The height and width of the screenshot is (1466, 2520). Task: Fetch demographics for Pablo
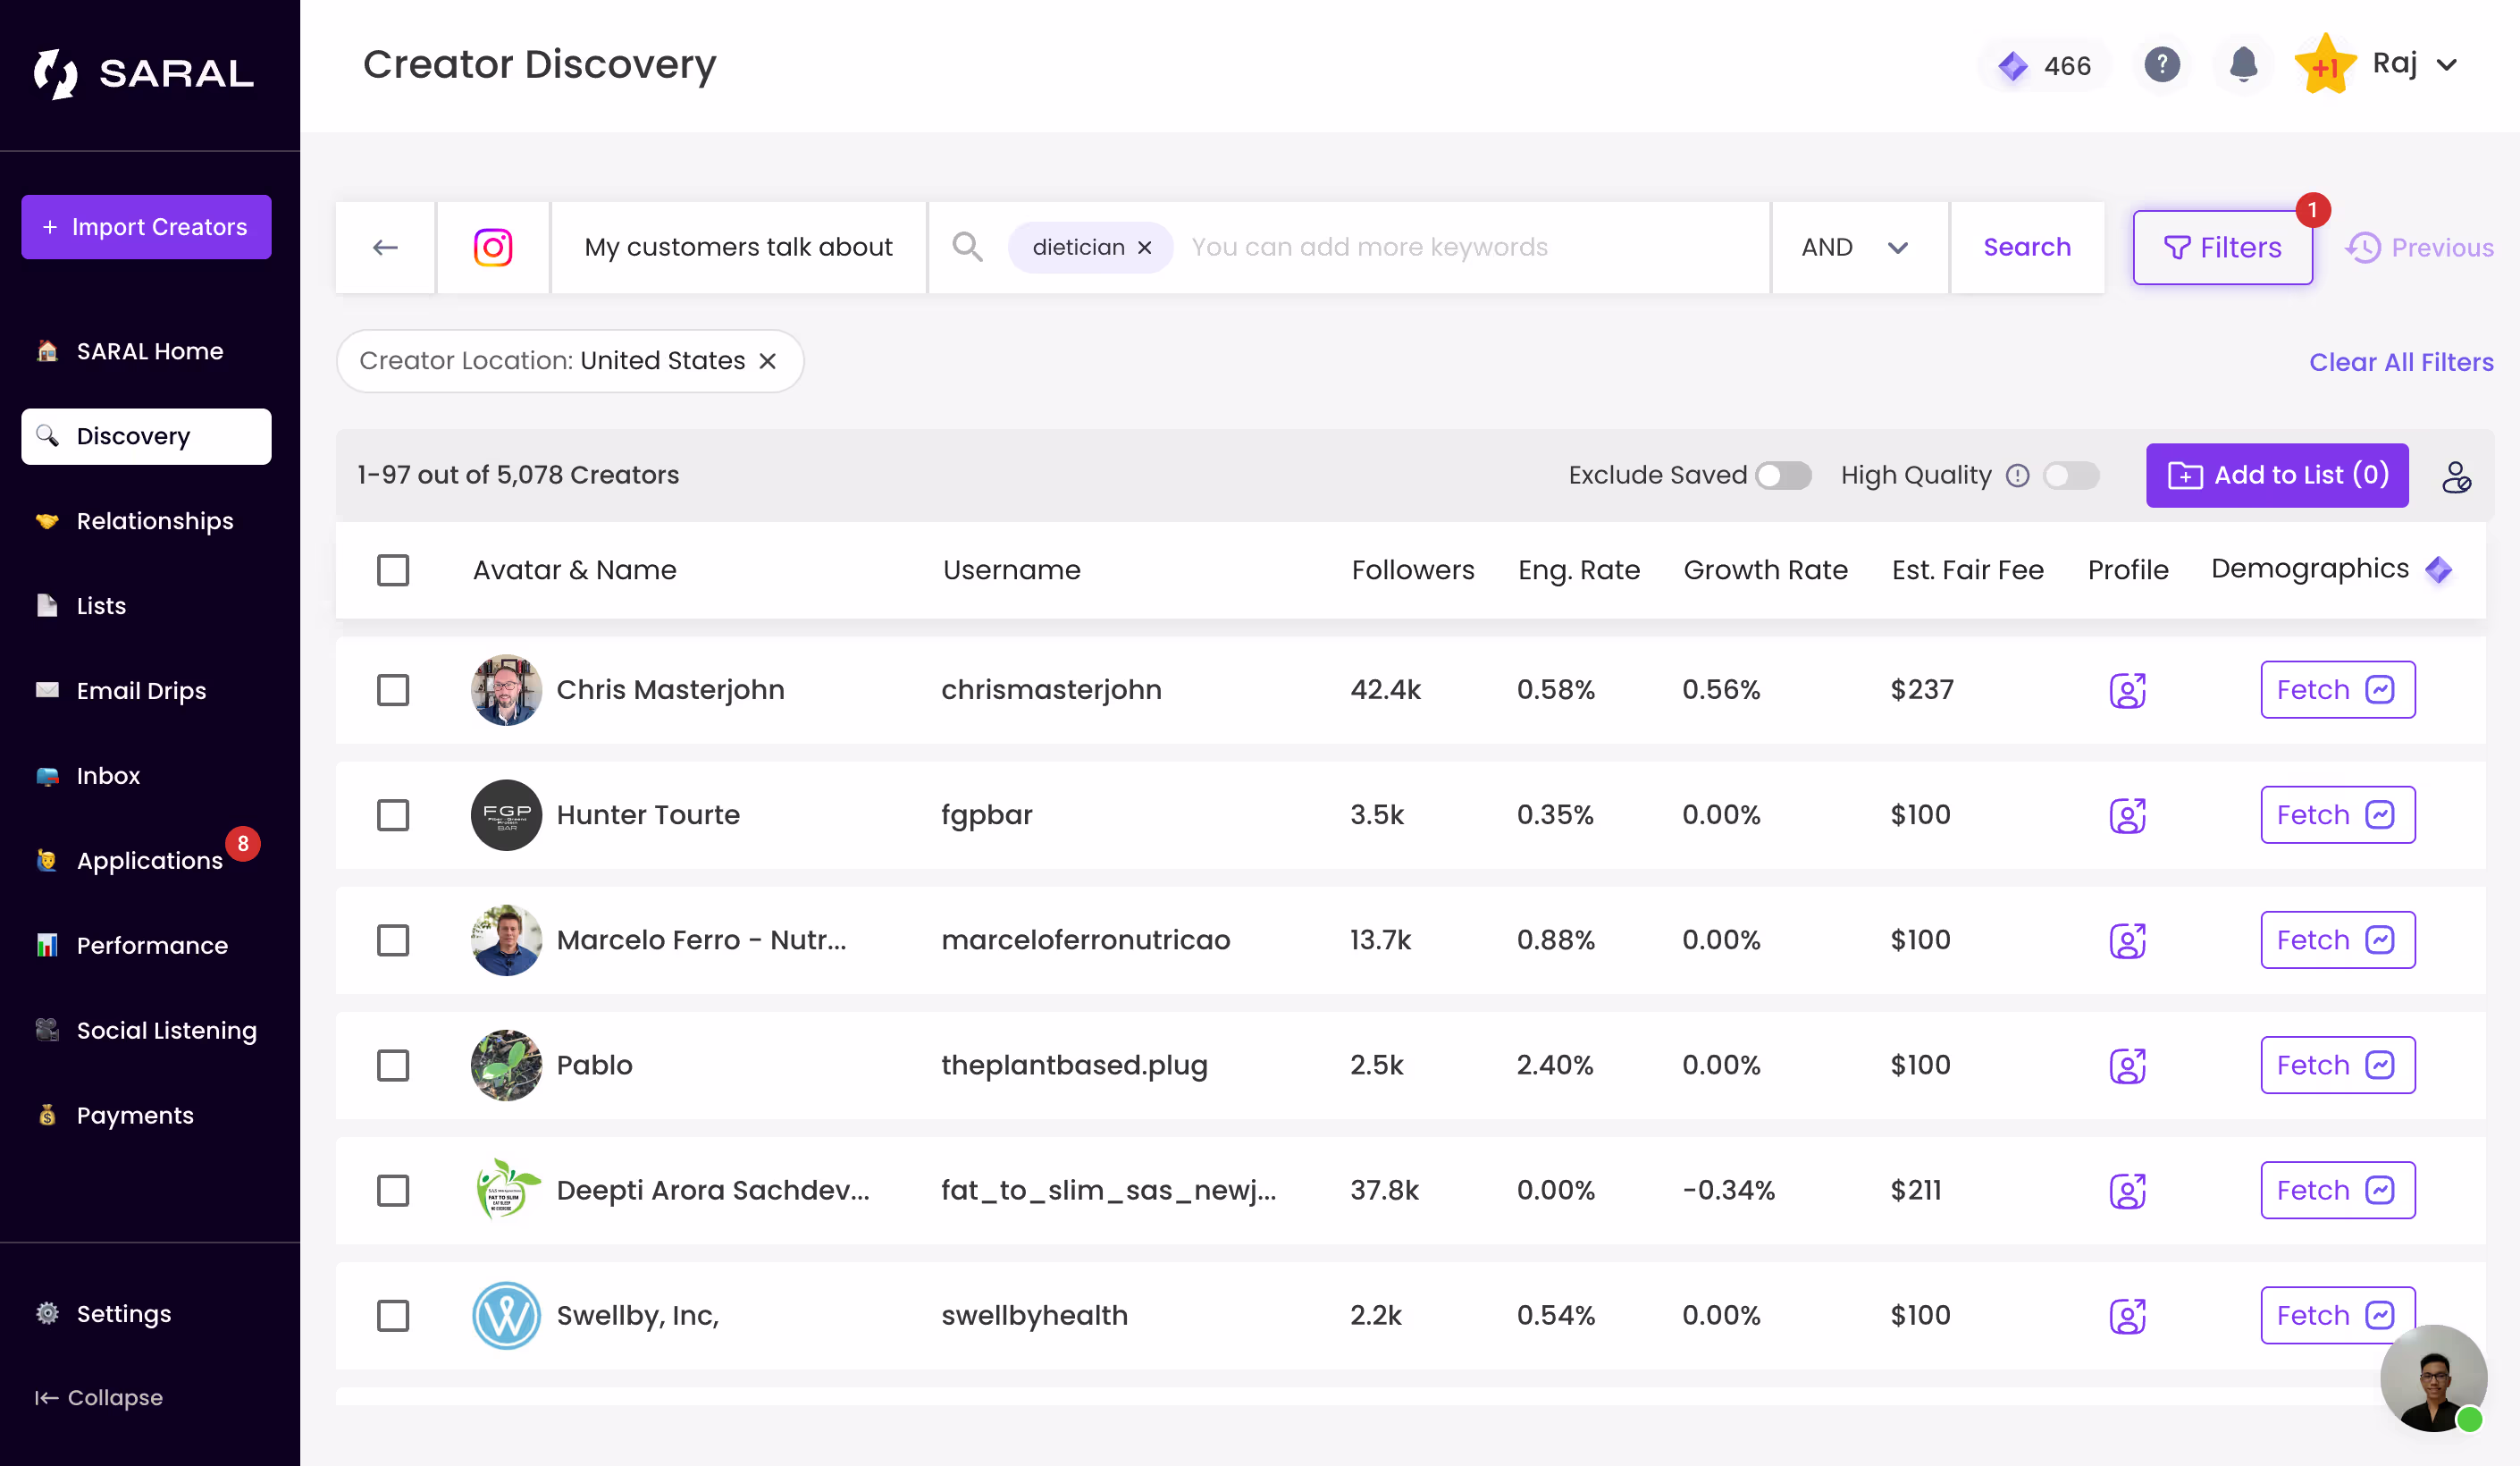(x=2336, y=1065)
